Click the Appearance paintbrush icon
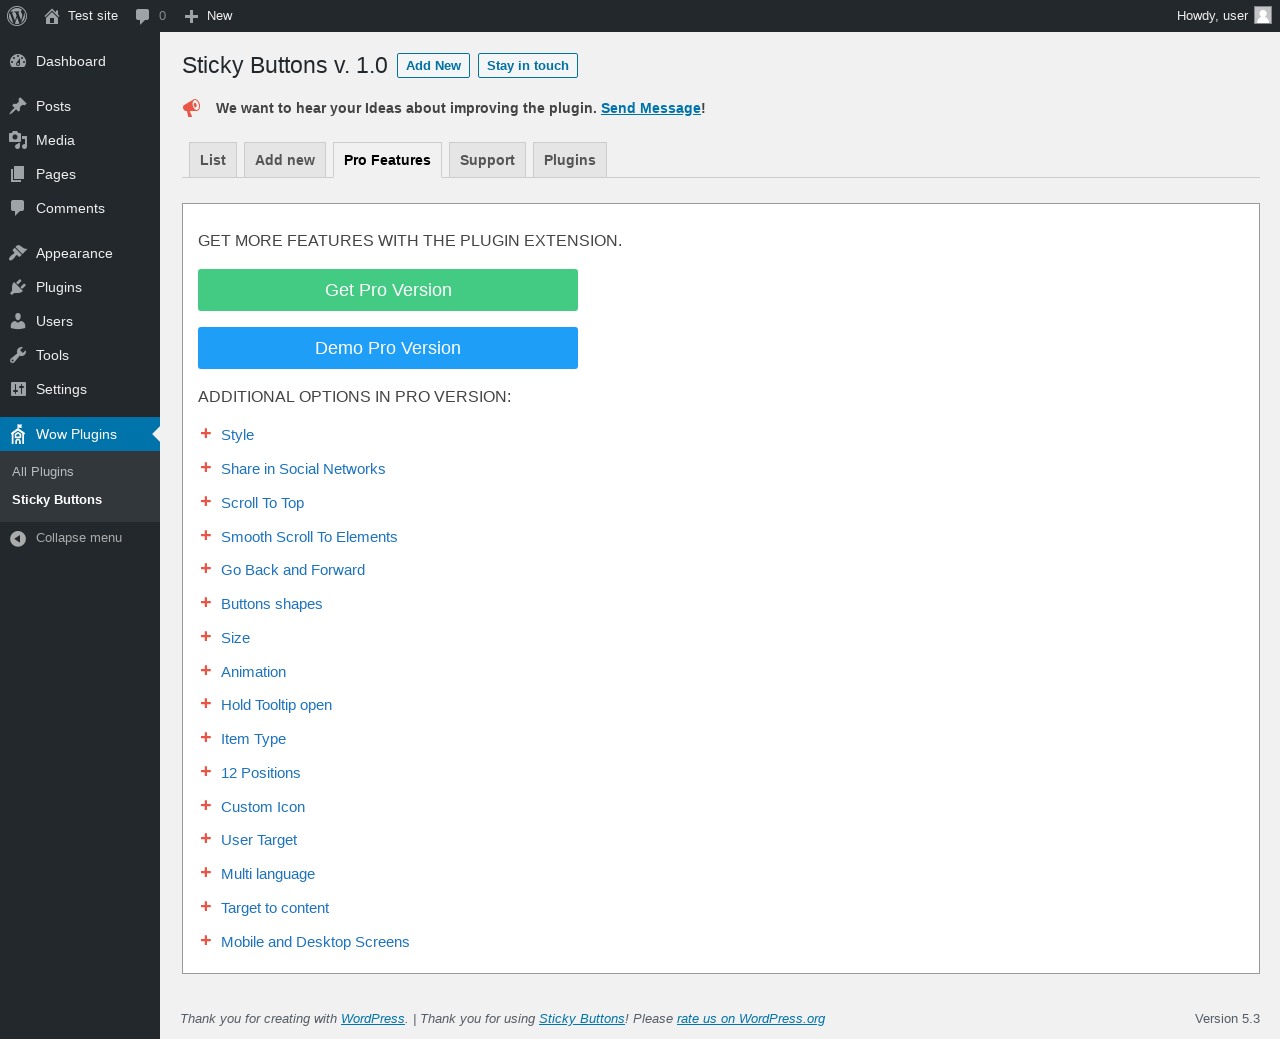The image size is (1280, 1039). click(18, 253)
